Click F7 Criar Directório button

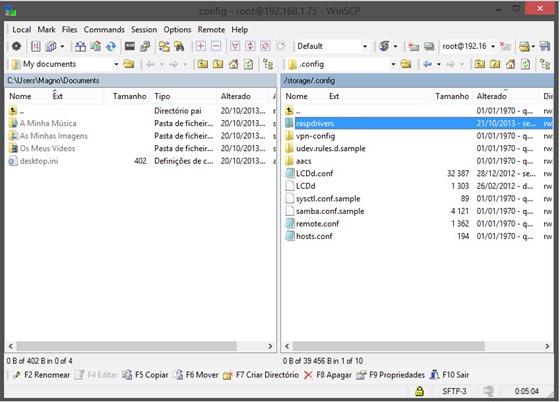coord(261,375)
